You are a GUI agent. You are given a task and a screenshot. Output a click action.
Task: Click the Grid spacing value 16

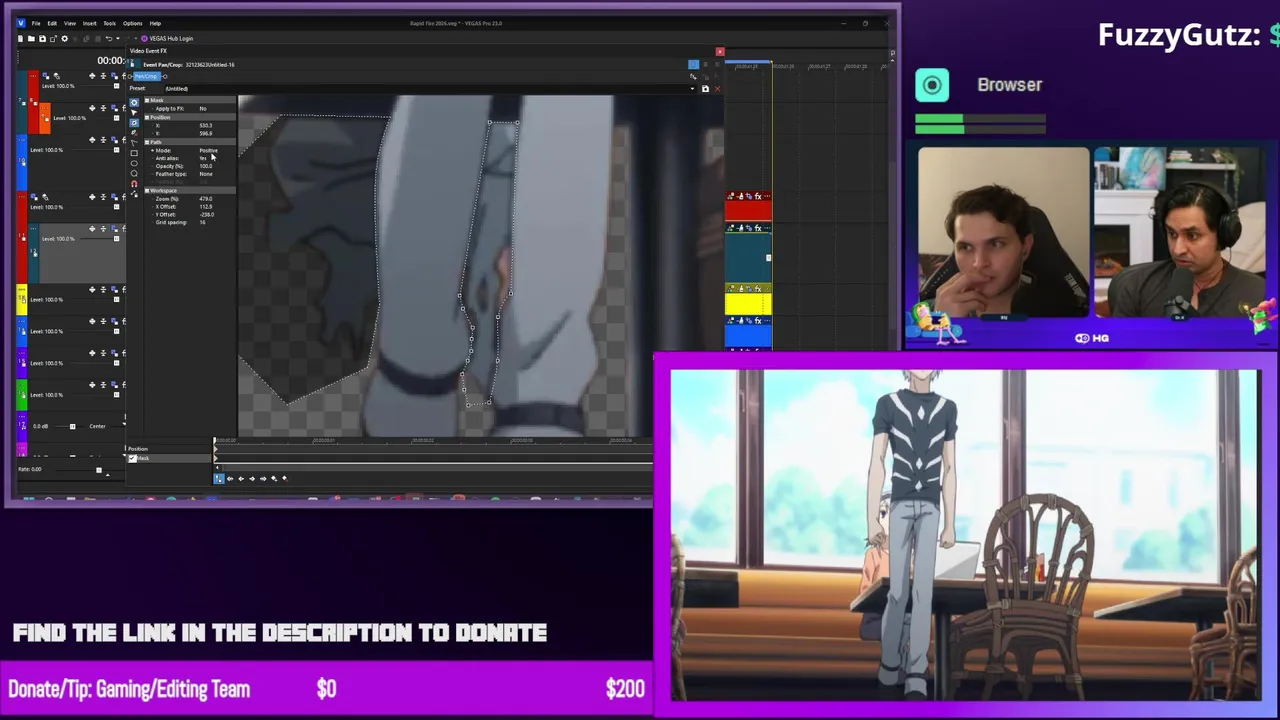pos(202,222)
